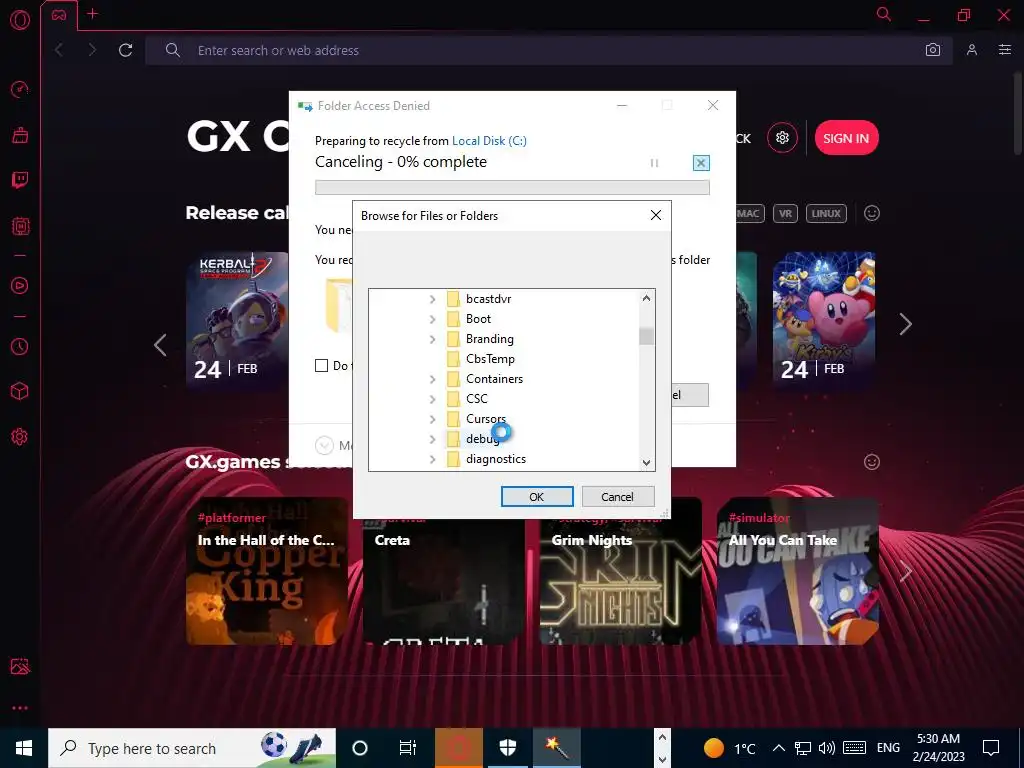
Task: Open the taskbar volume speaker icon
Action: coord(826,748)
